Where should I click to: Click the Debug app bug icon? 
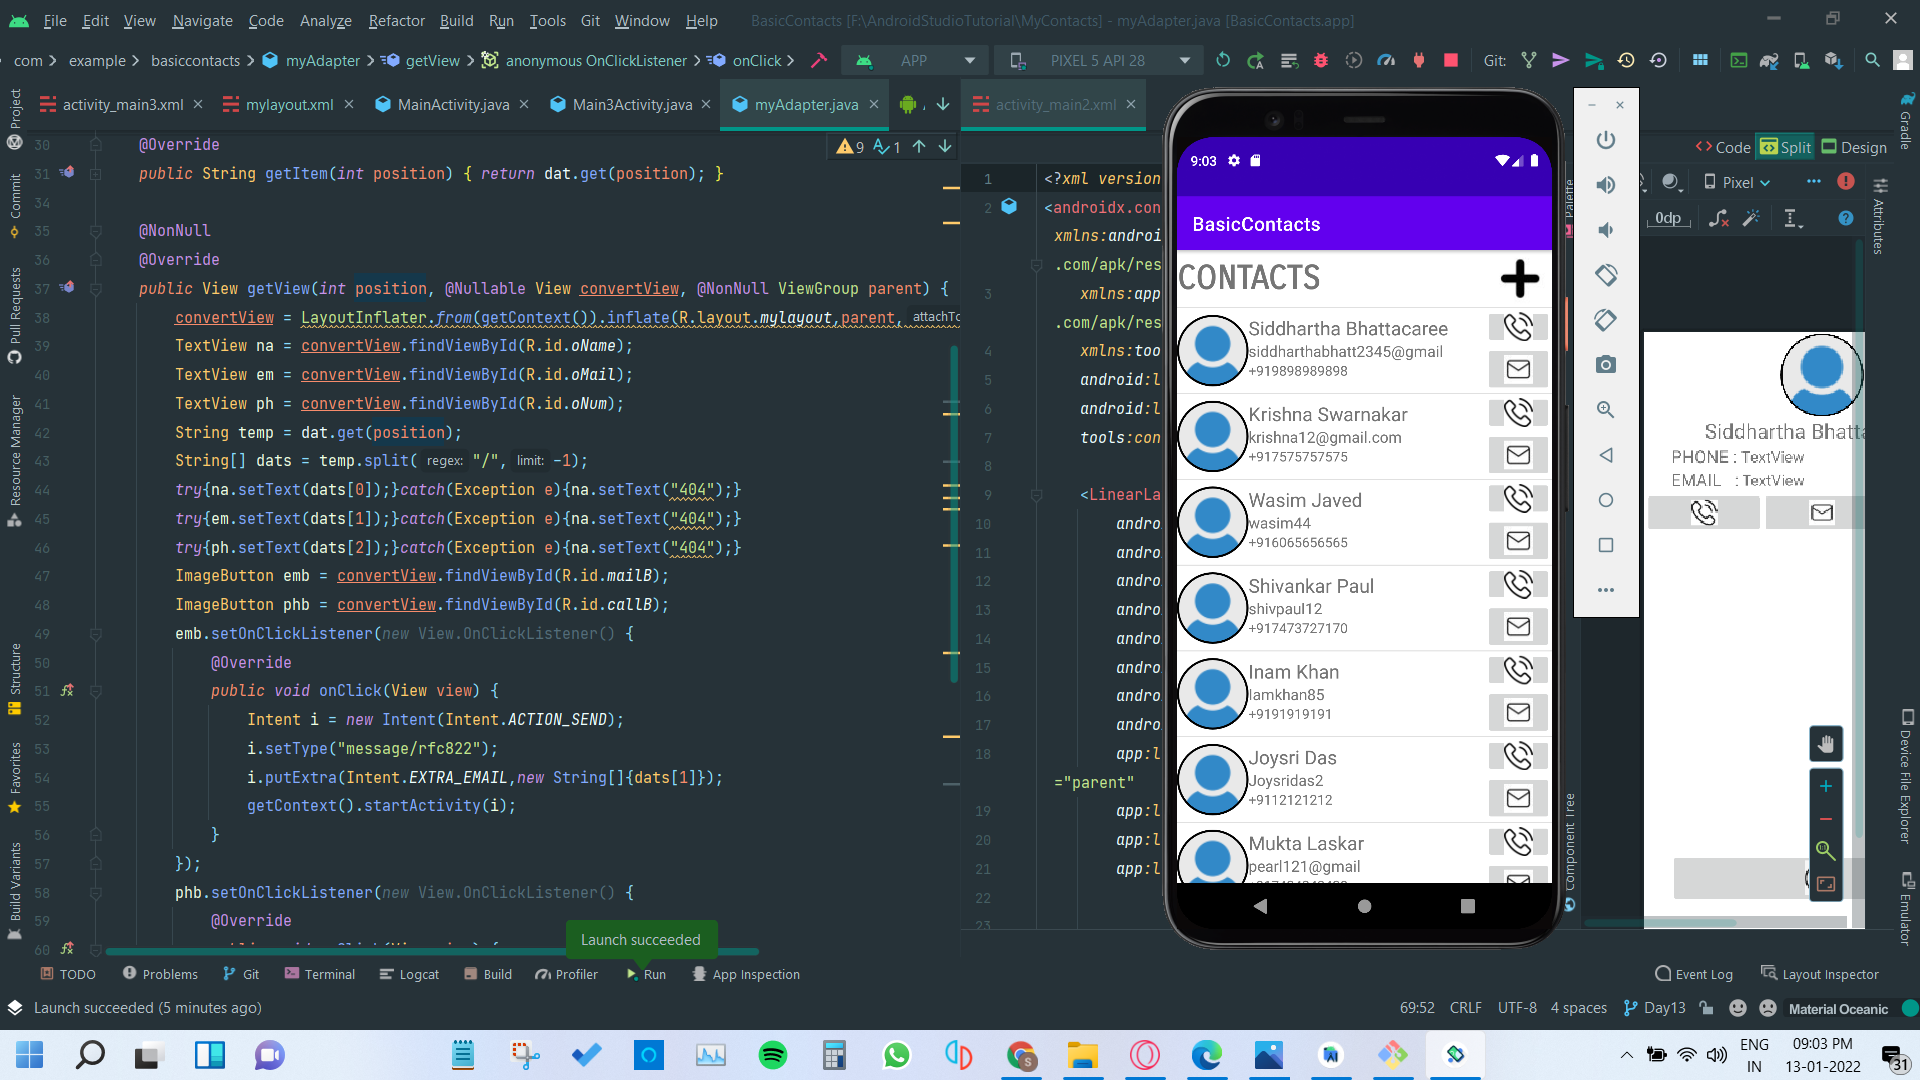pyautogui.click(x=1320, y=61)
